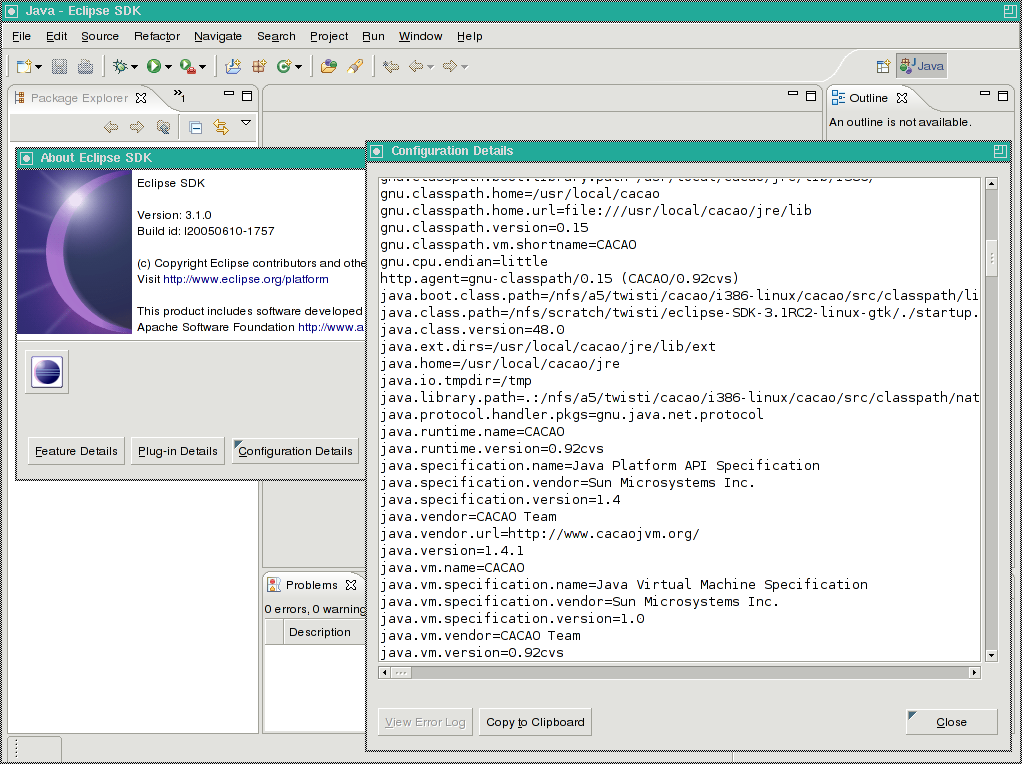The image size is (1022, 764).
Task: Toggle the Java perspective button
Action: pos(922,66)
